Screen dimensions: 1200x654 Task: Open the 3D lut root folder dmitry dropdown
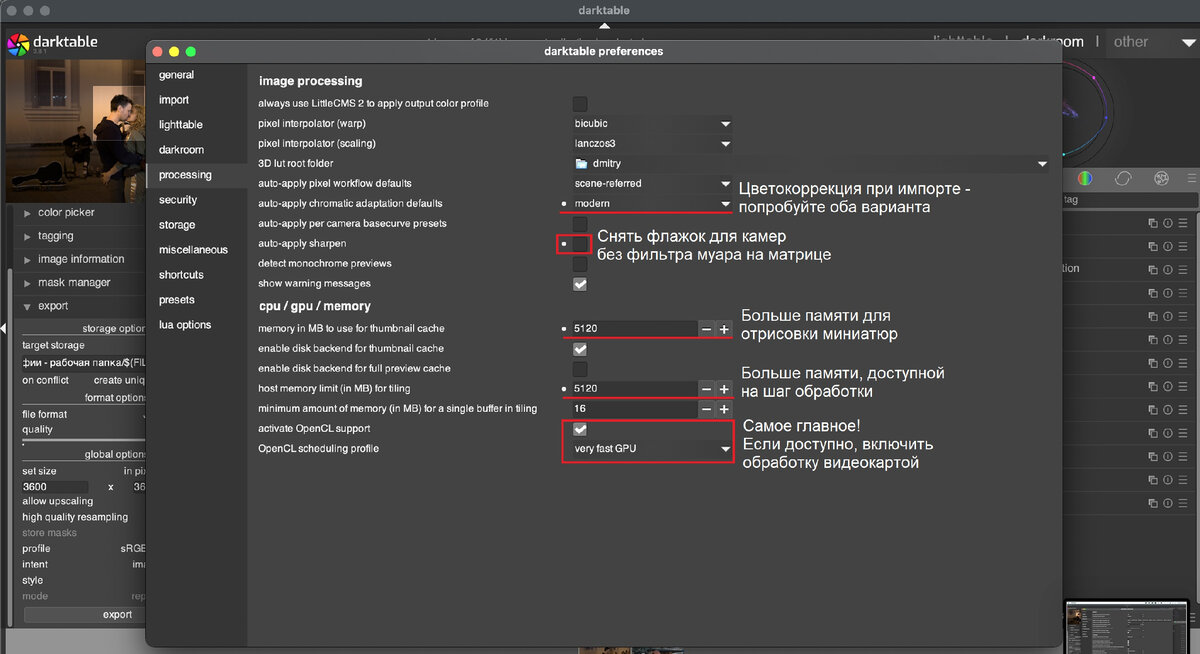pyautogui.click(x=811, y=163)
